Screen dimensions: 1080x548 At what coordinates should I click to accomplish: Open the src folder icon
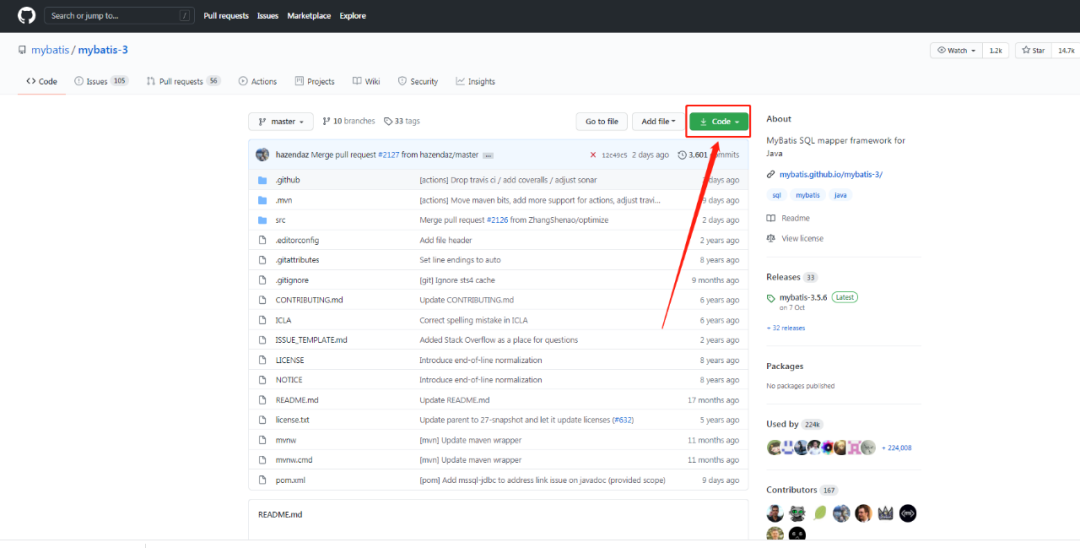pyautogui.click(x=262, y=220)
